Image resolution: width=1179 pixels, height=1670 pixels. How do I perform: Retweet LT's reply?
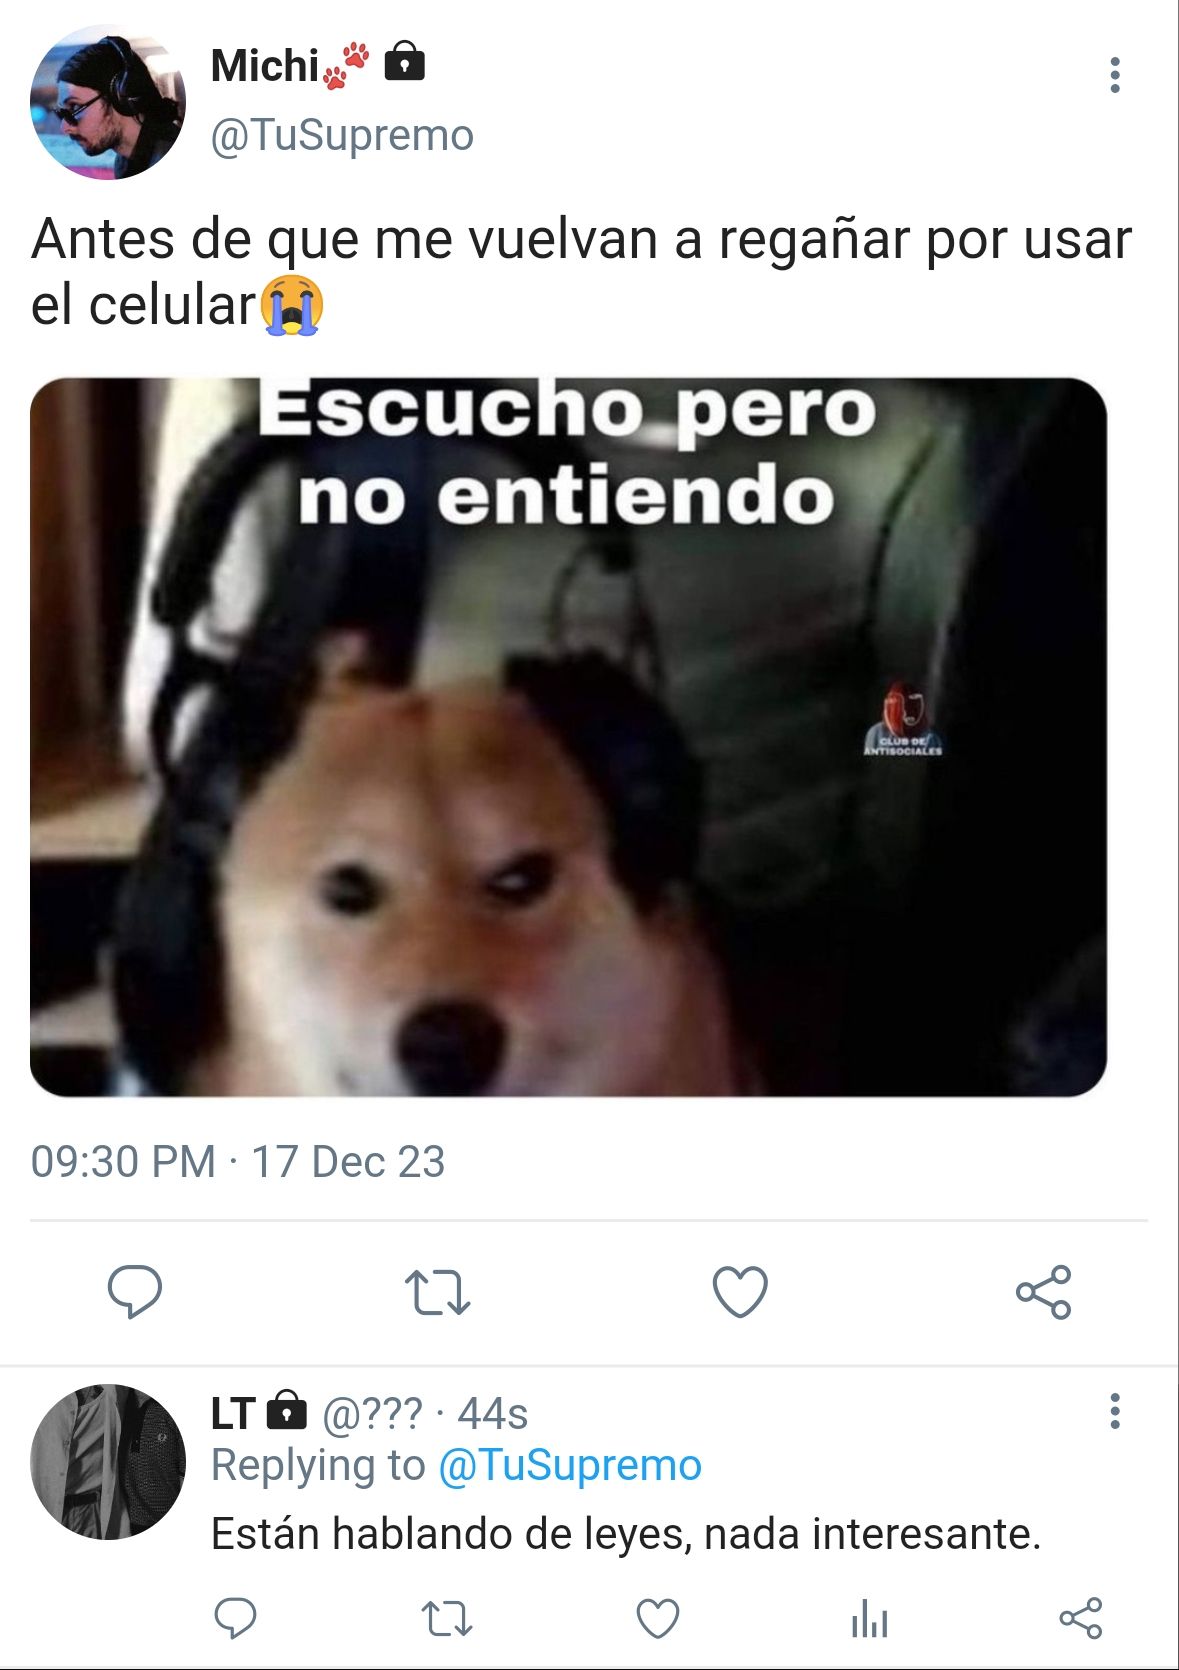[446, 1618]
